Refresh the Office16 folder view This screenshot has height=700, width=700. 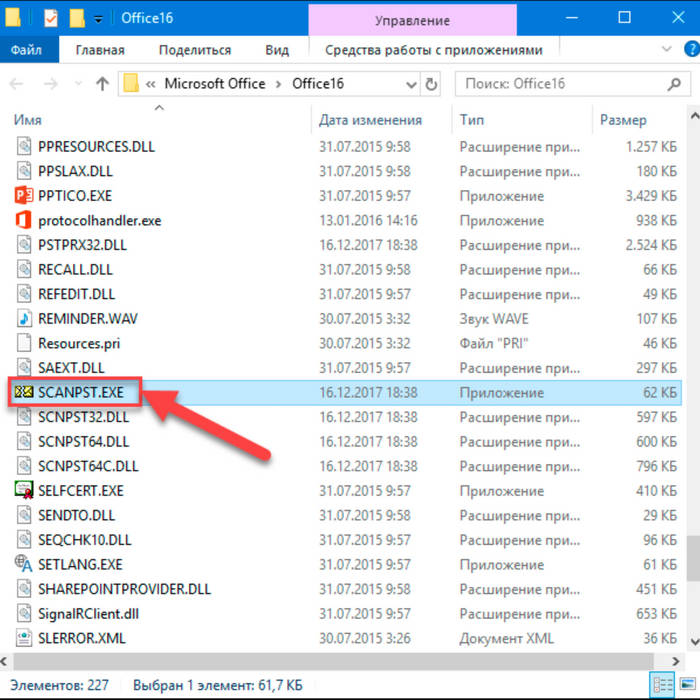pyautogui.click(x=432, y=84)
